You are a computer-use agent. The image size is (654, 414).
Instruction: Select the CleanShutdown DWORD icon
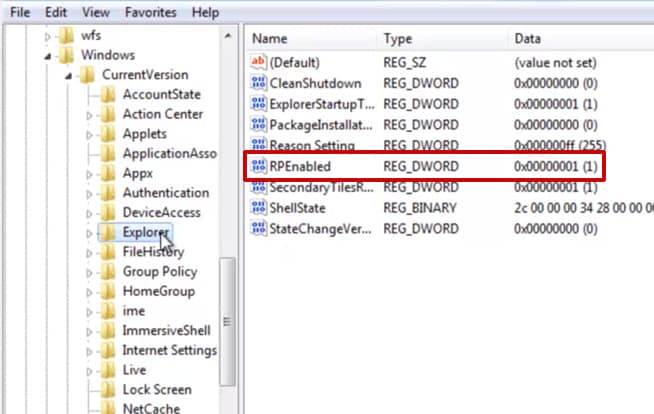click(257, 83)
